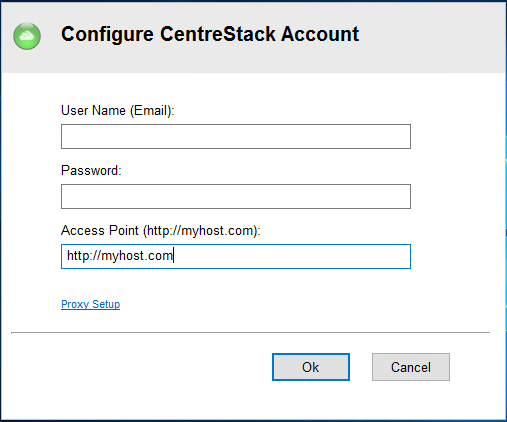Click the word "Account" in the header title
The image size is (507, 422).
320,34
